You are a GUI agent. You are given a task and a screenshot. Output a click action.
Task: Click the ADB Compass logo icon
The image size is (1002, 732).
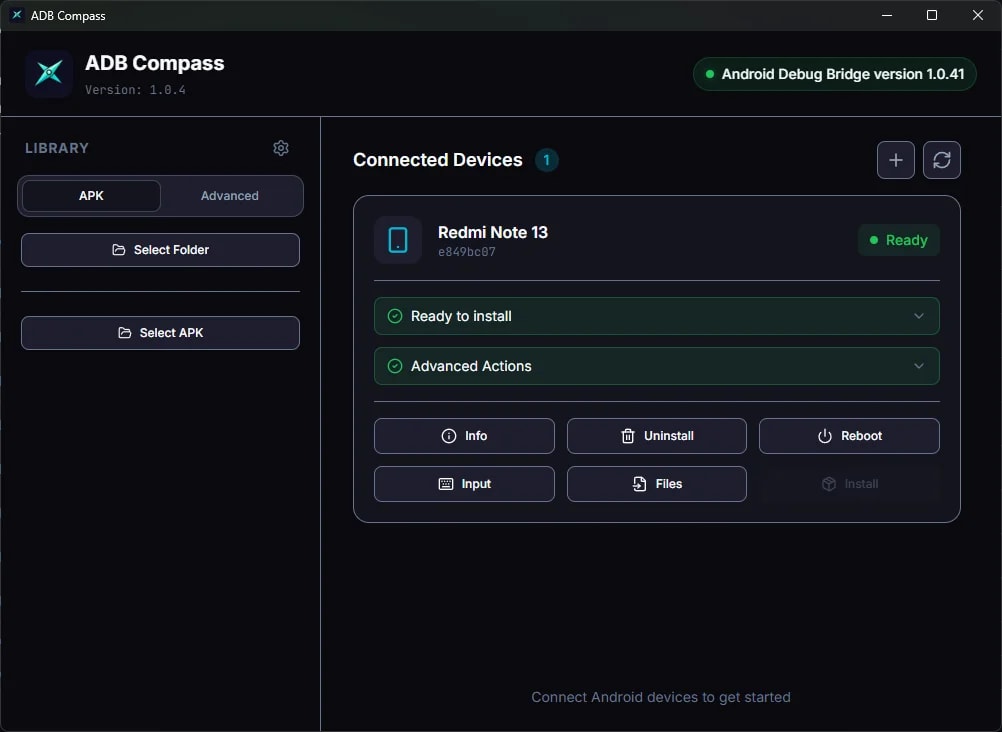coord(48,73)
